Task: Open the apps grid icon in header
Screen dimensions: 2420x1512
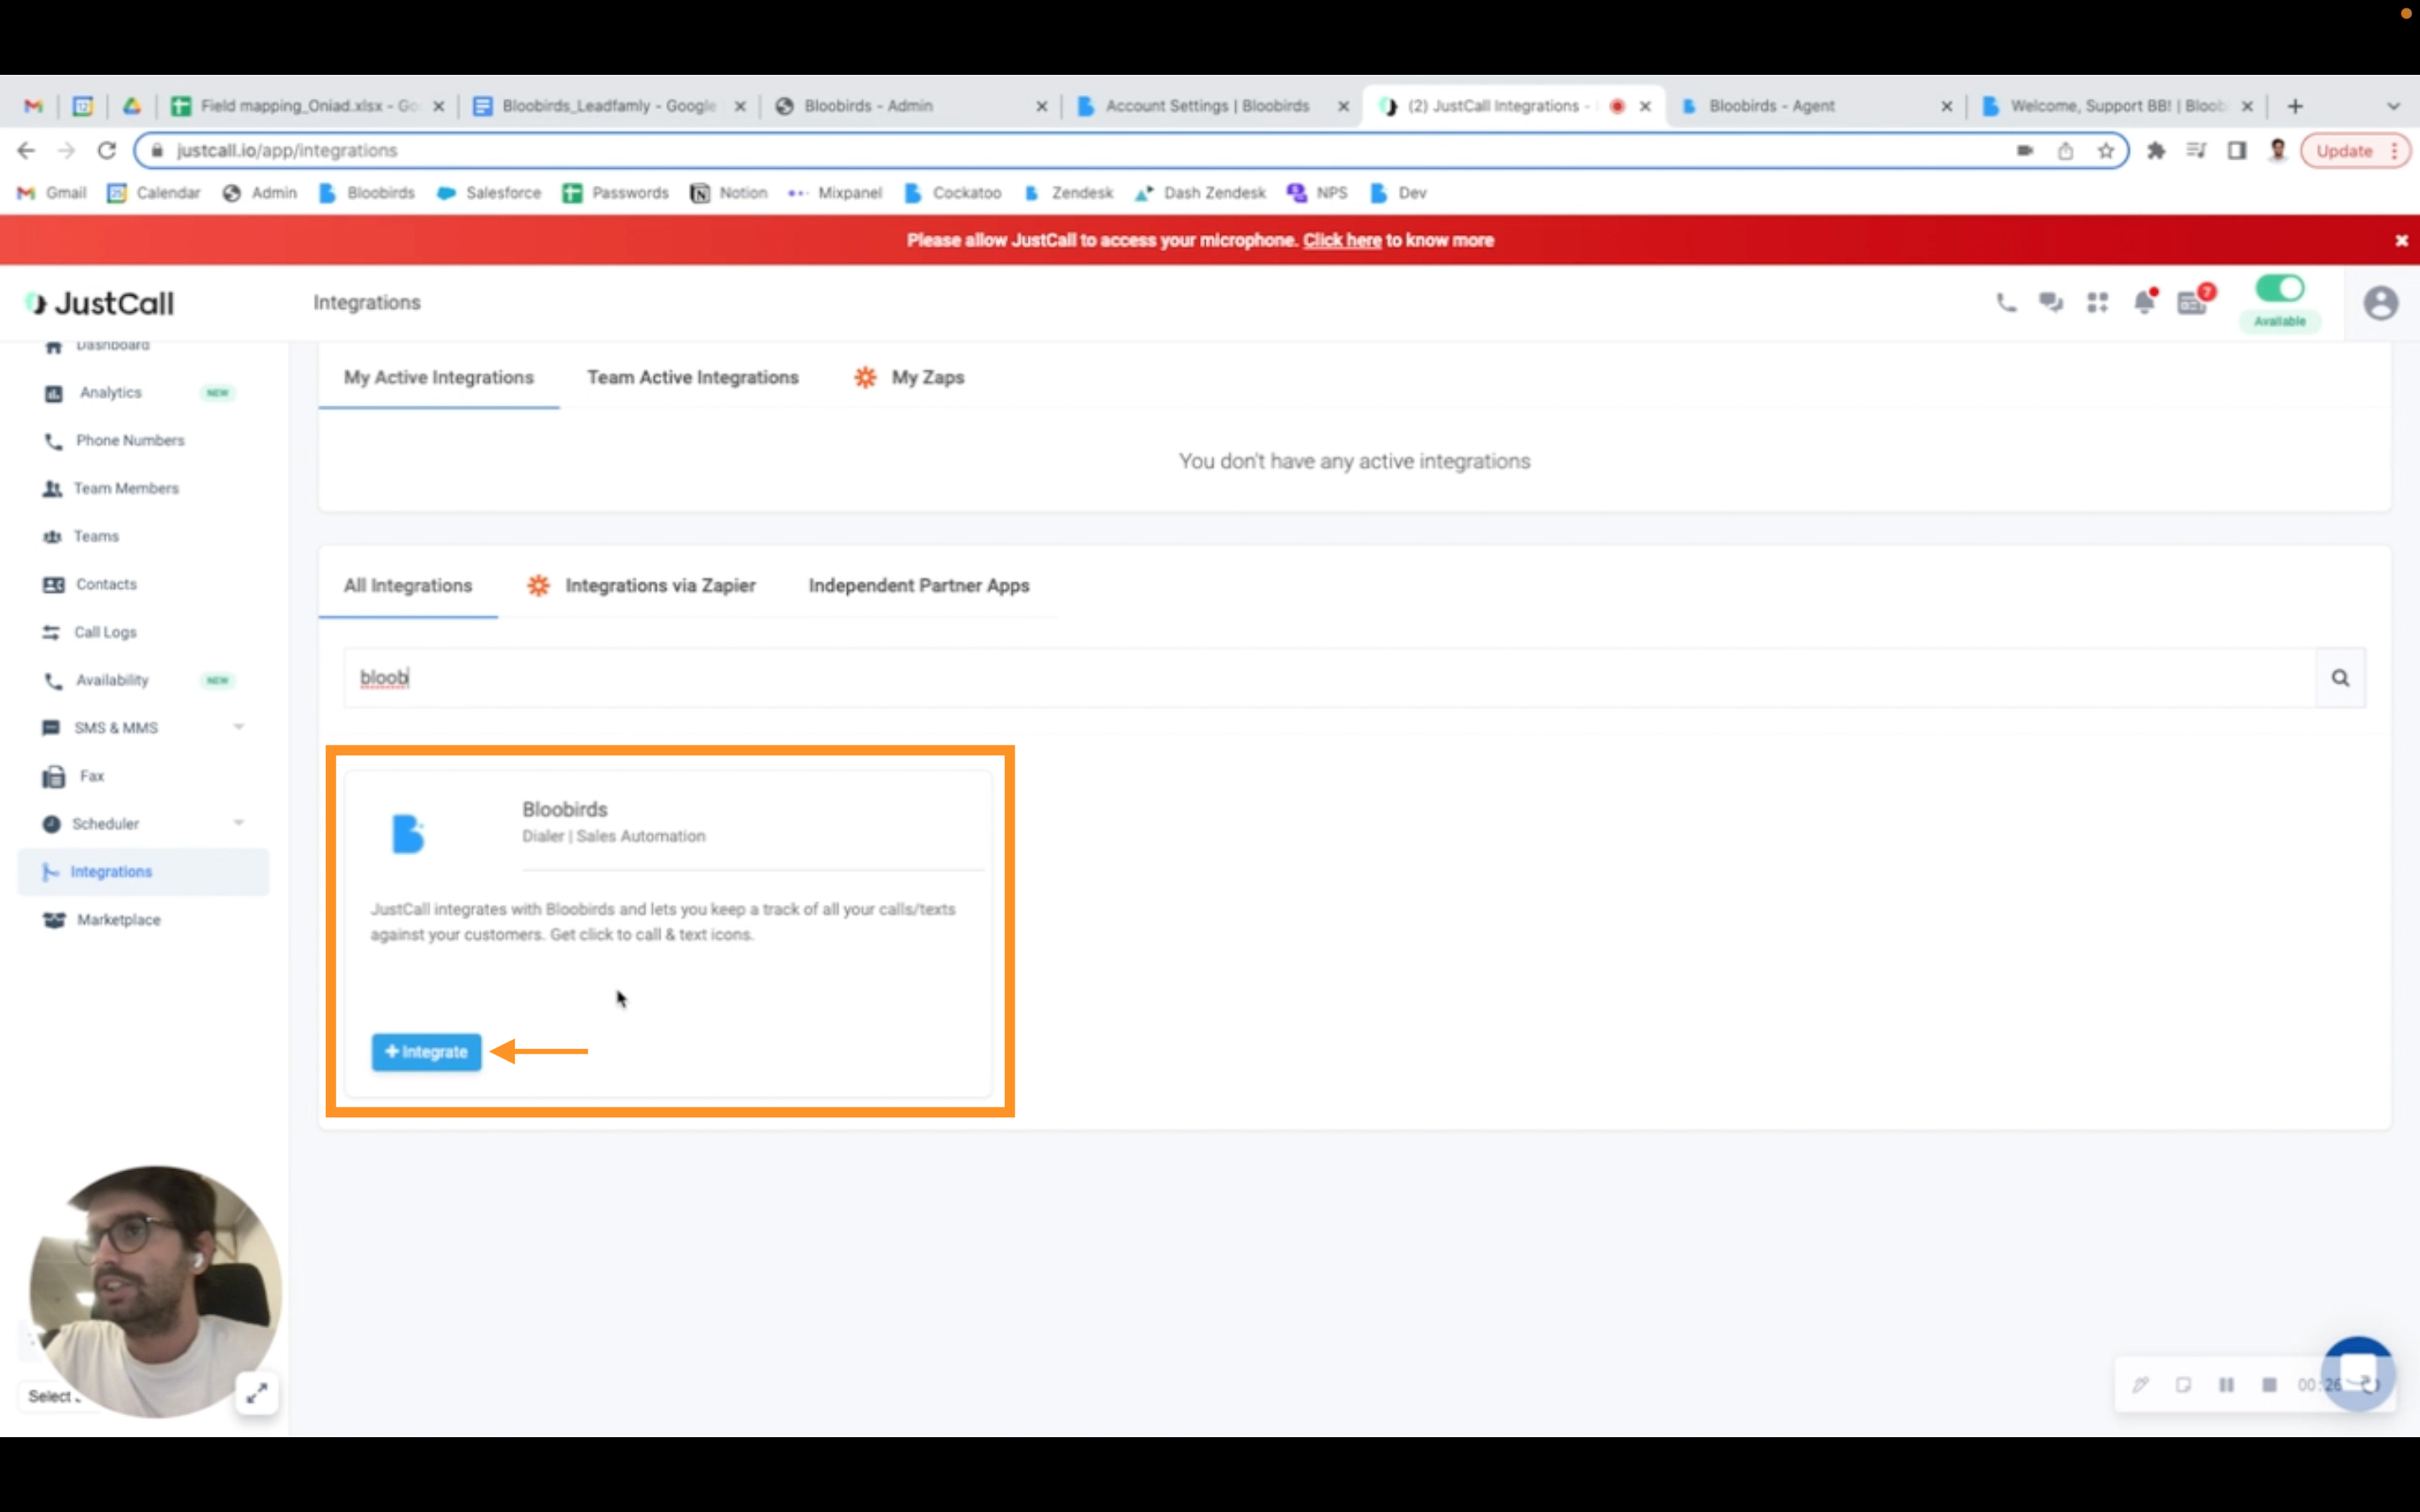Action: pyautogui.click(x=2097, y=302)
